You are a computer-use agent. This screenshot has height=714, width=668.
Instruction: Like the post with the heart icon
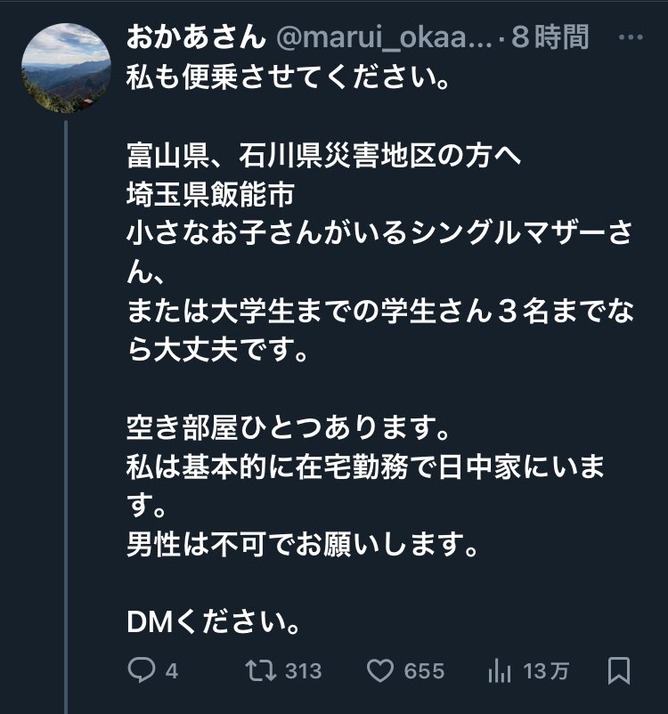tap(380, 670)
